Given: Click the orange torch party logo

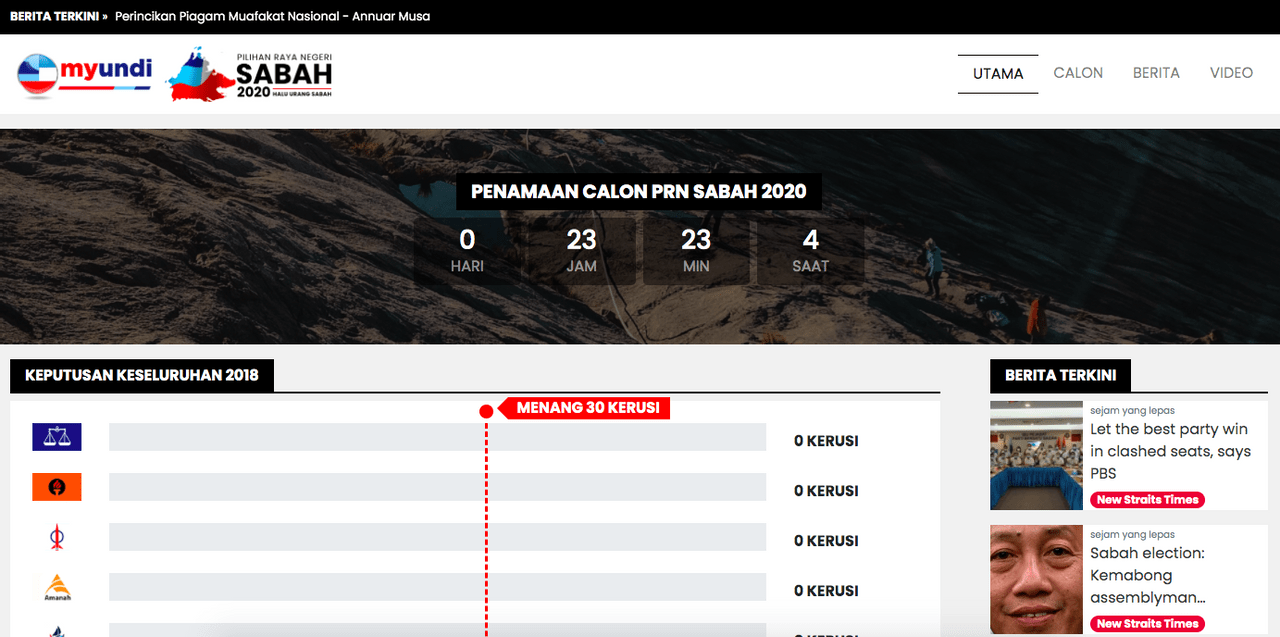Looking at the screenshot, I should click(x=57, y=486).
